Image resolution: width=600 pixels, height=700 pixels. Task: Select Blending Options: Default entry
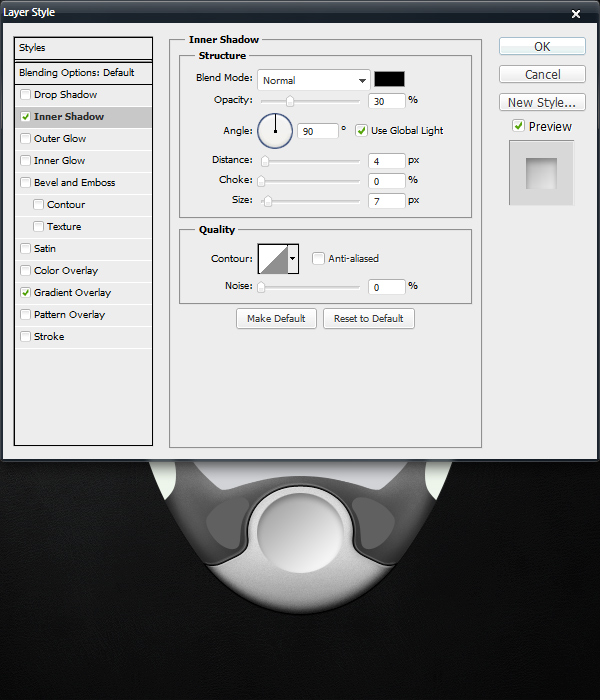pos(83,72)
